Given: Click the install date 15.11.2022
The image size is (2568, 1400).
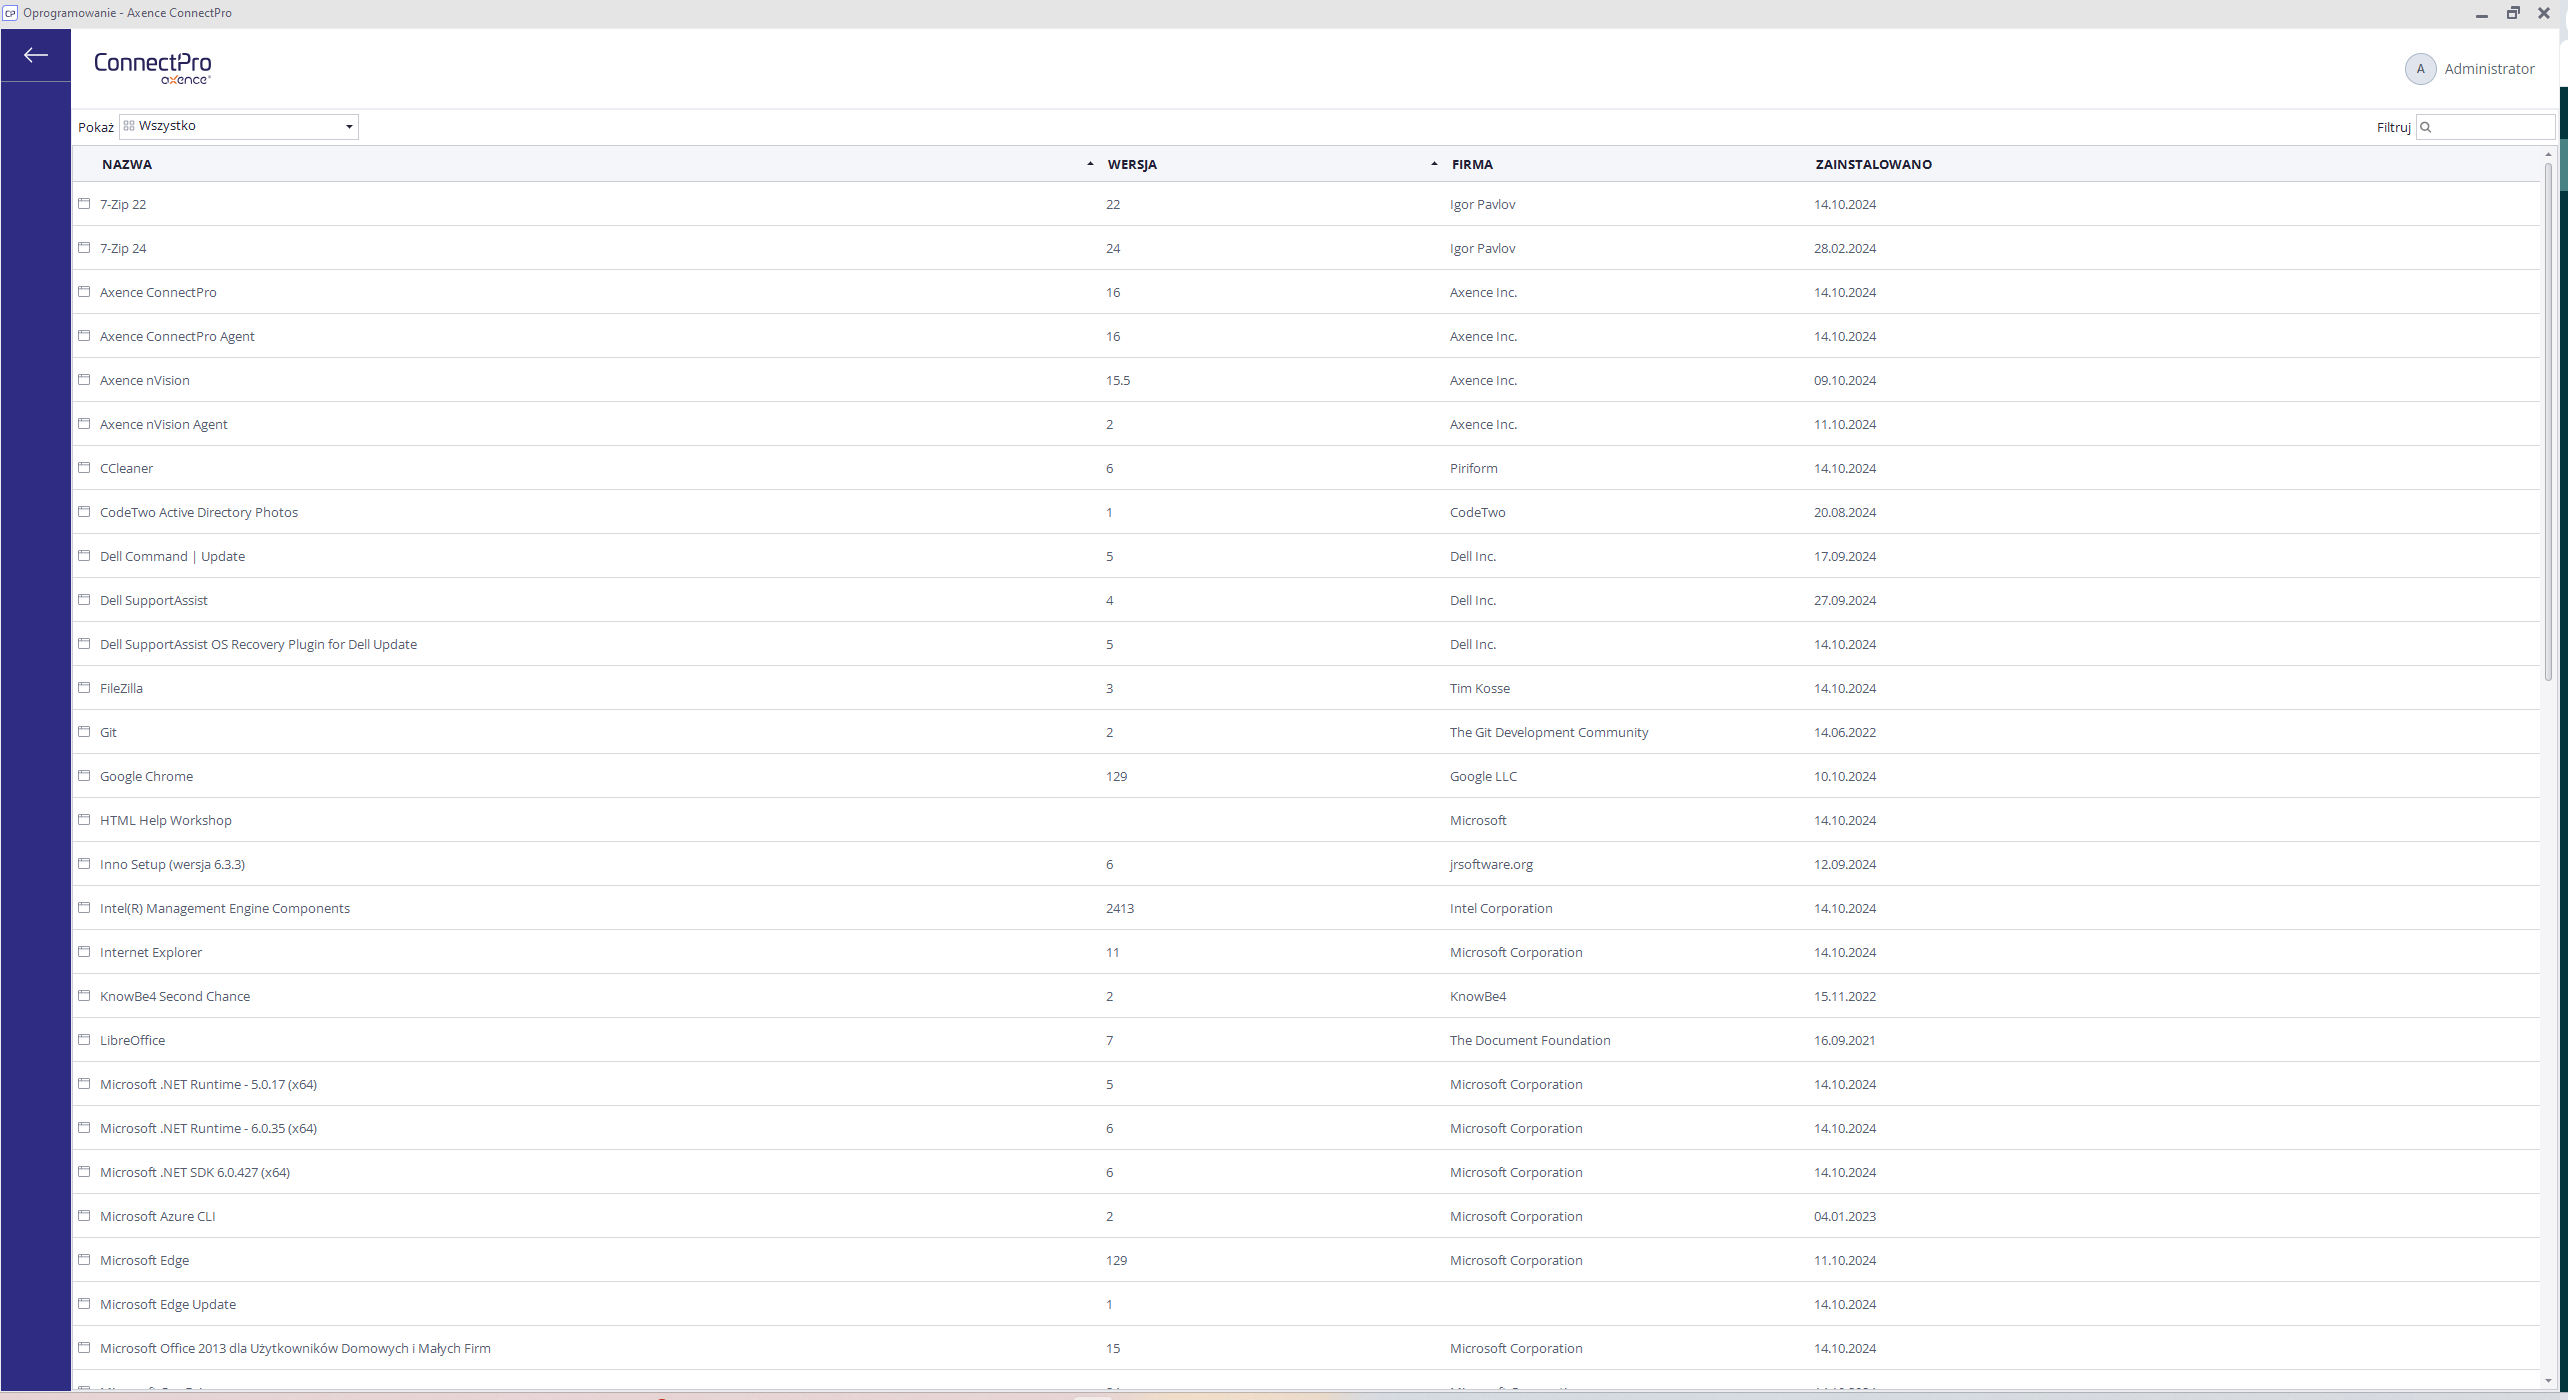Looking at the screenshot, I should tap(1845, 996).
